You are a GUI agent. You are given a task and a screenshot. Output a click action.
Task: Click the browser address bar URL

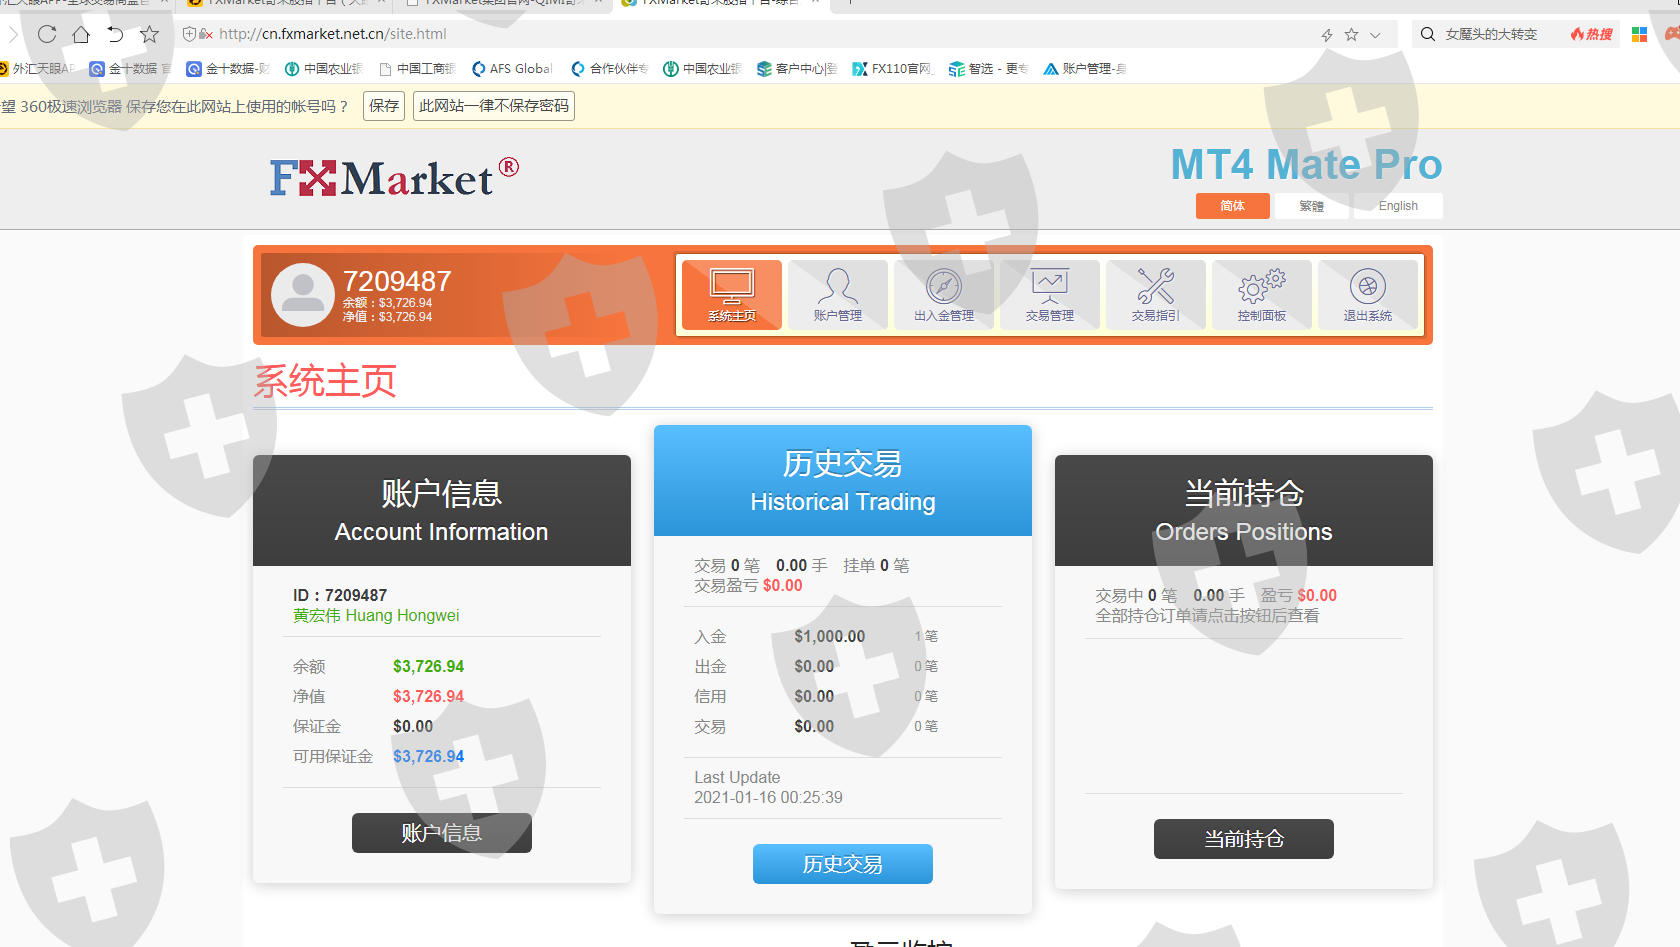coord(333,34)
